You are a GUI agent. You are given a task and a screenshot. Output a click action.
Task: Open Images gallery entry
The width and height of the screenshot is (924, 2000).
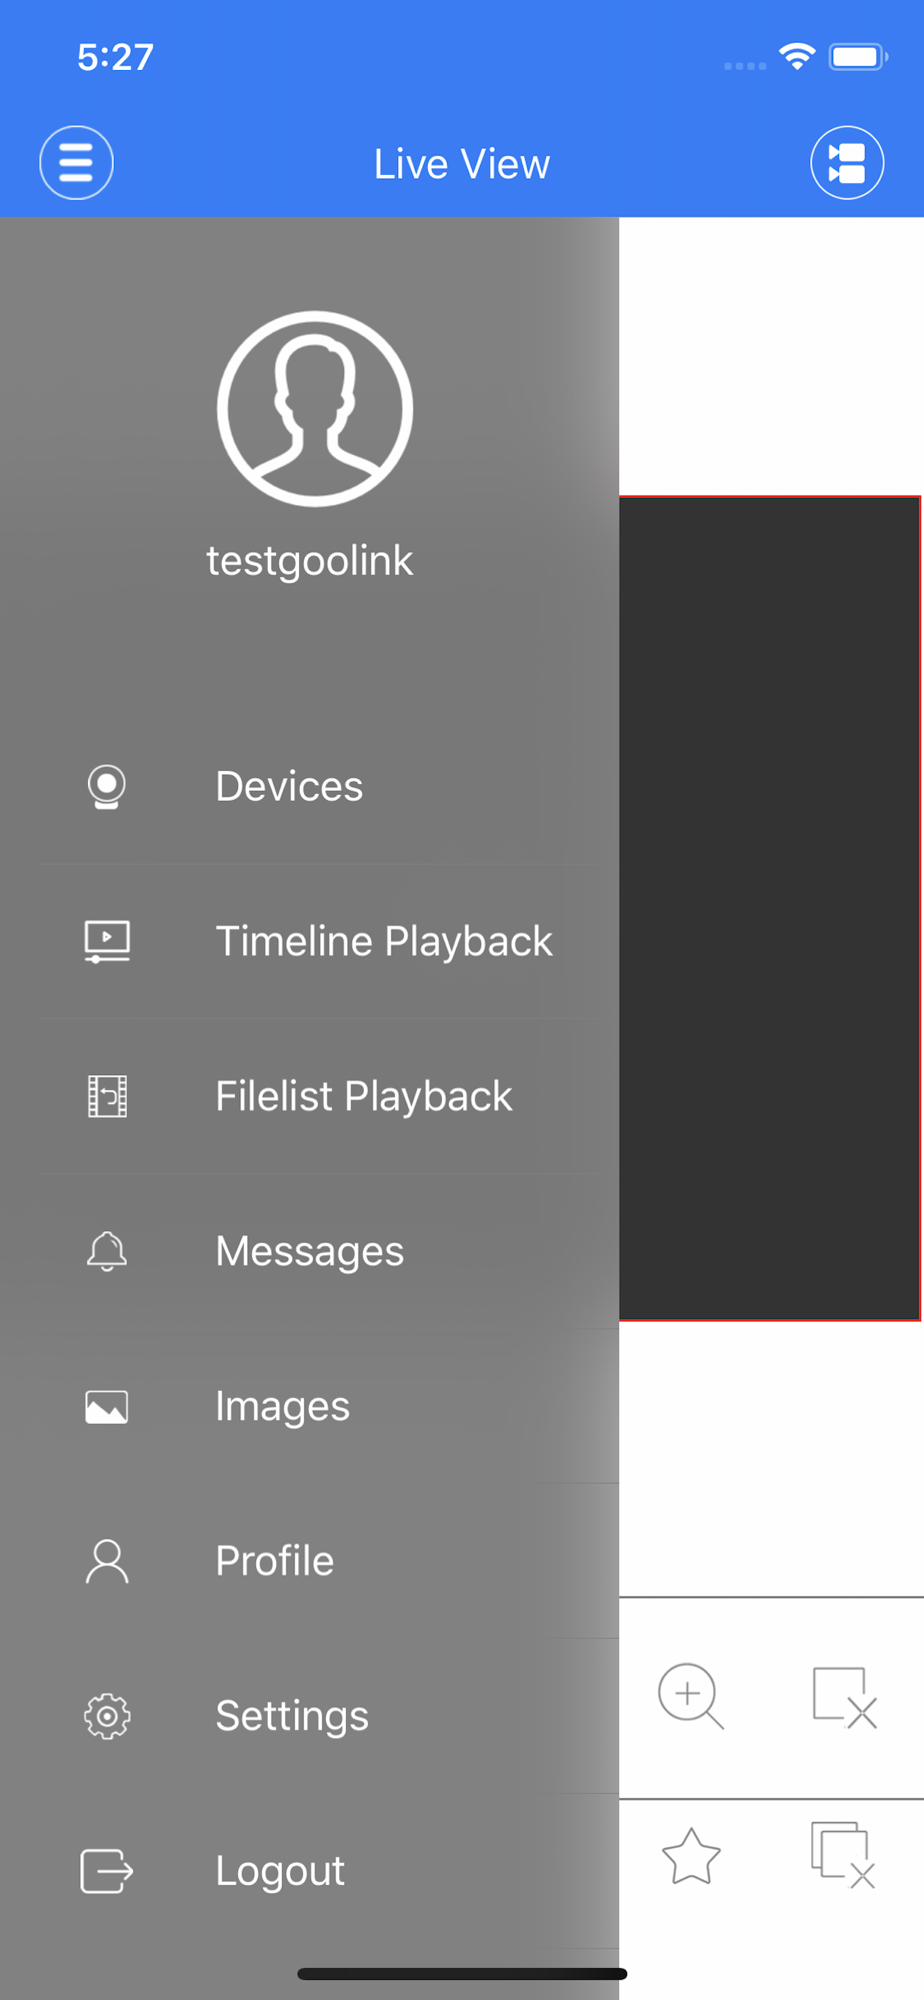tap(283, 1407)
